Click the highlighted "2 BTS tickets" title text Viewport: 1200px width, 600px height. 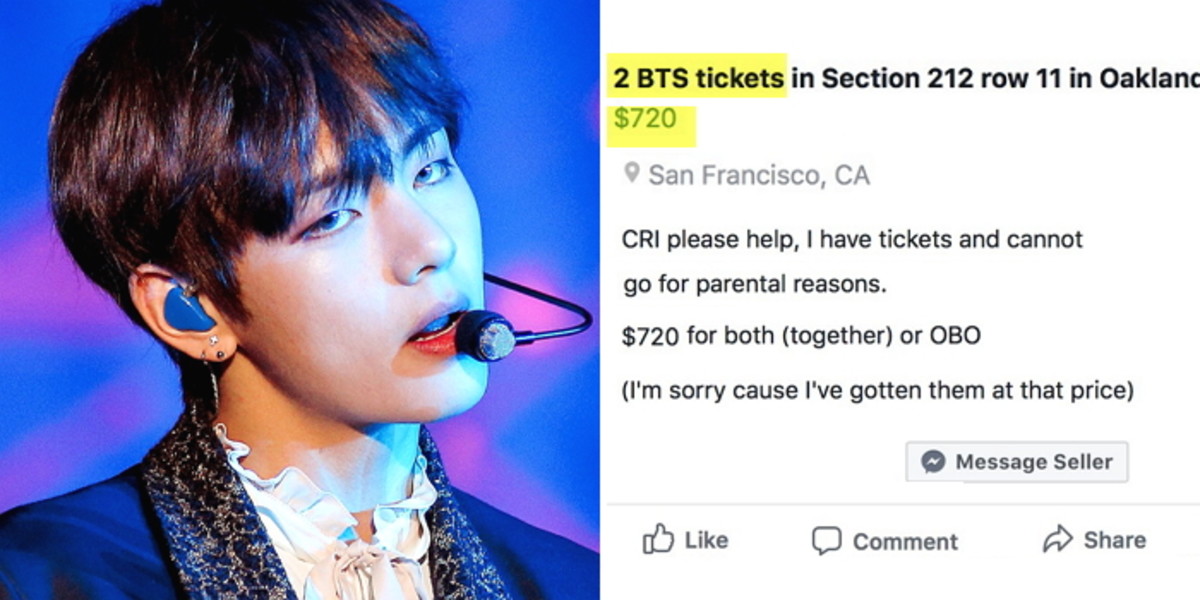click(x=699, y=77)
